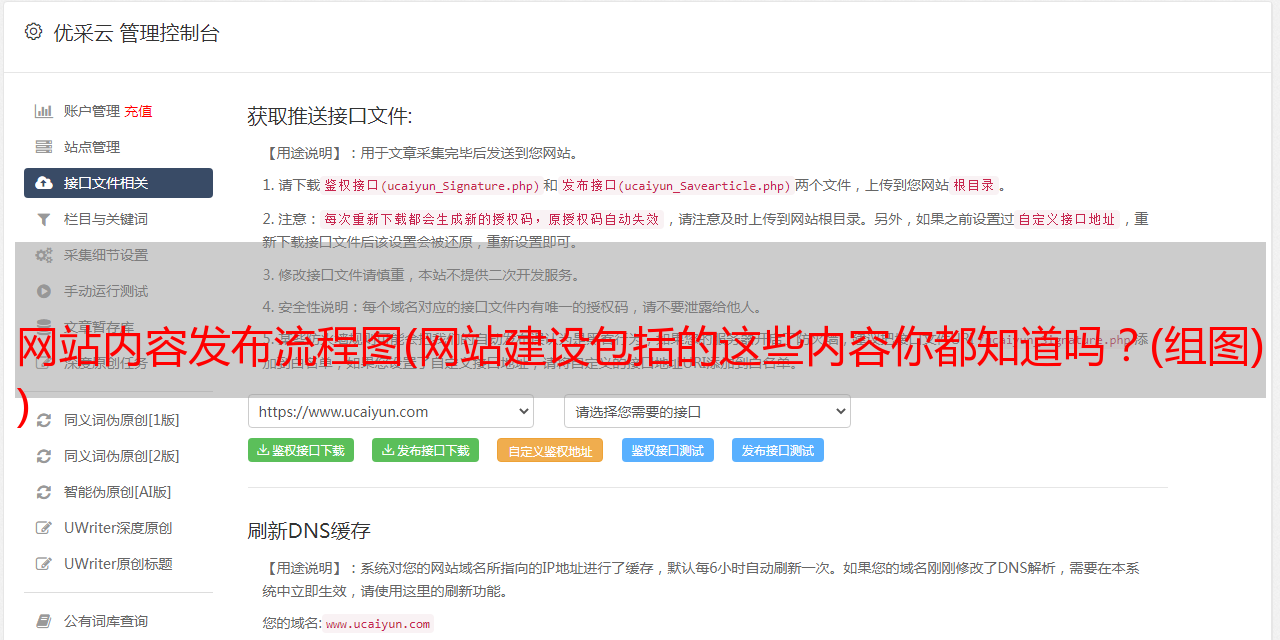Click the www.ucaiyun.com domain under 您的域名
1280x640 pixels.
click(x=378, y=624)
